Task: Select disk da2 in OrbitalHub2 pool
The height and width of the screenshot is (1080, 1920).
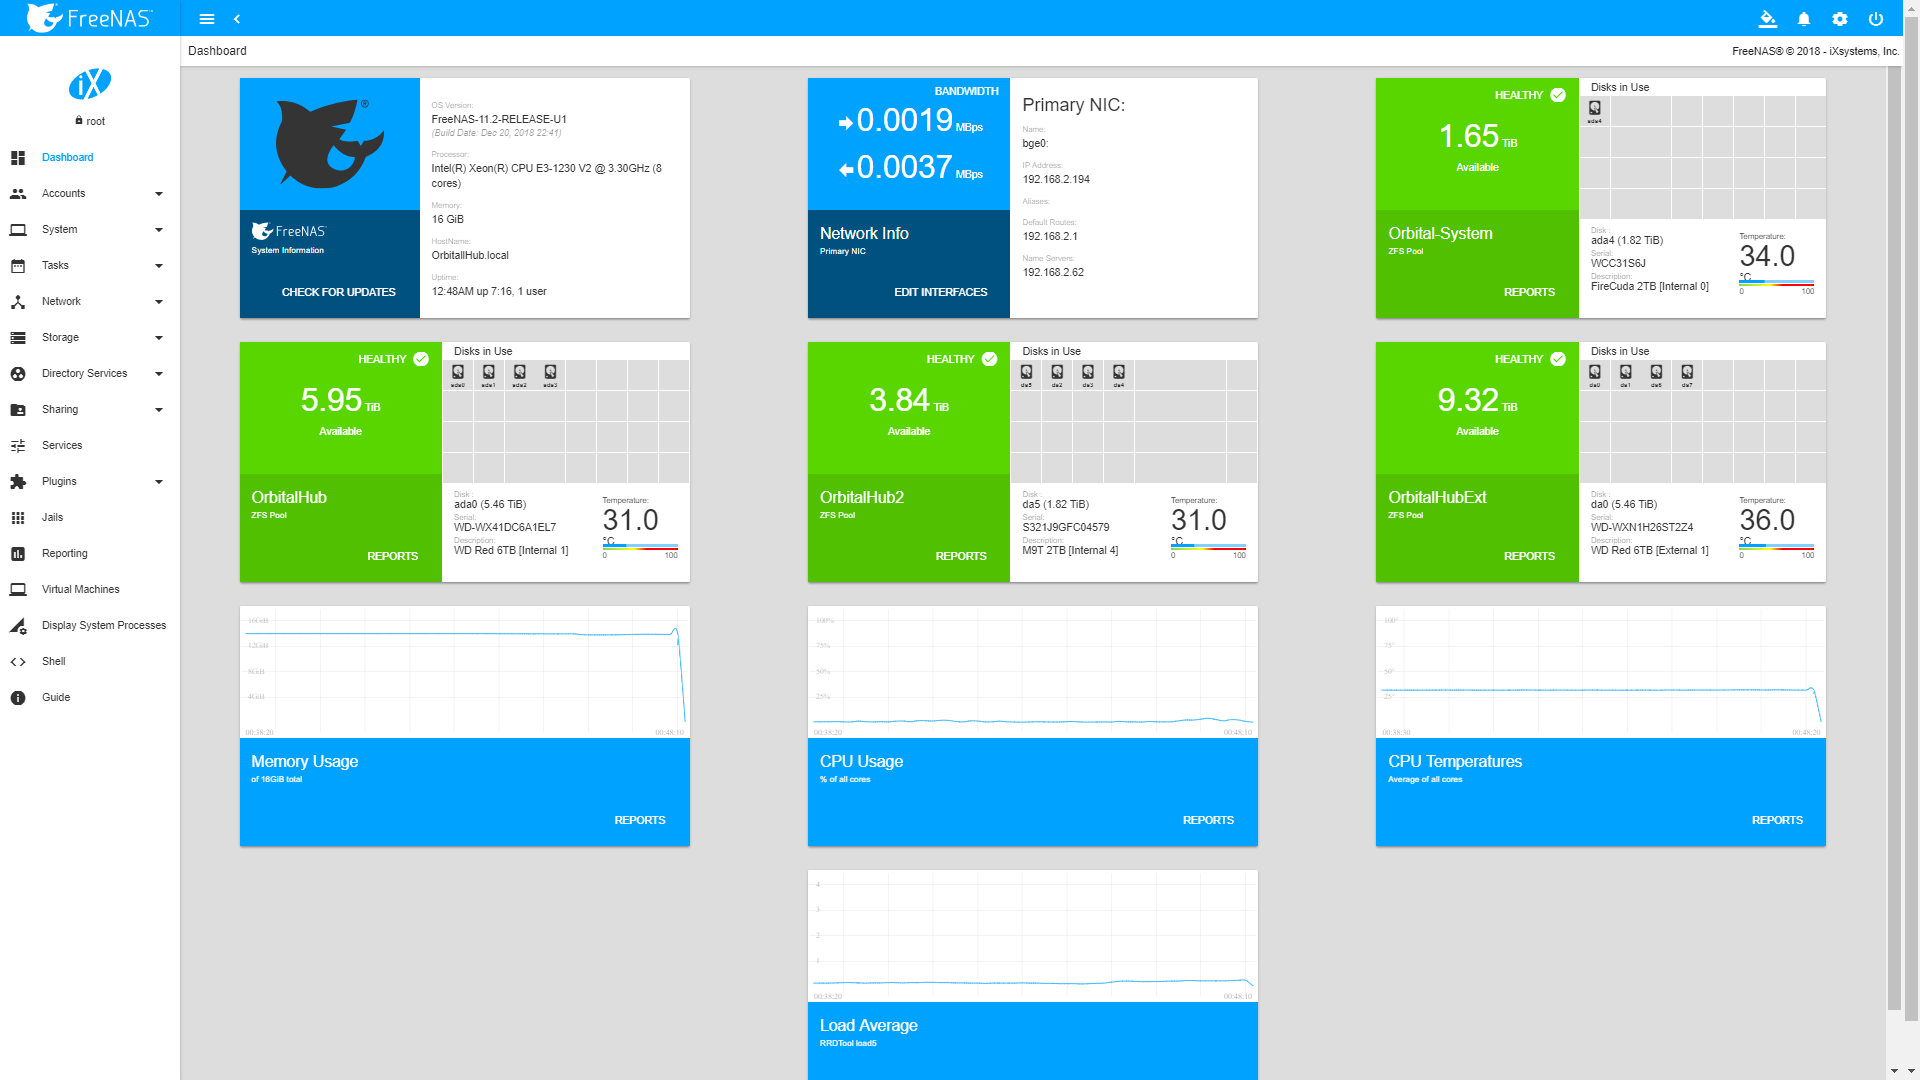Action: [1057, 375]
